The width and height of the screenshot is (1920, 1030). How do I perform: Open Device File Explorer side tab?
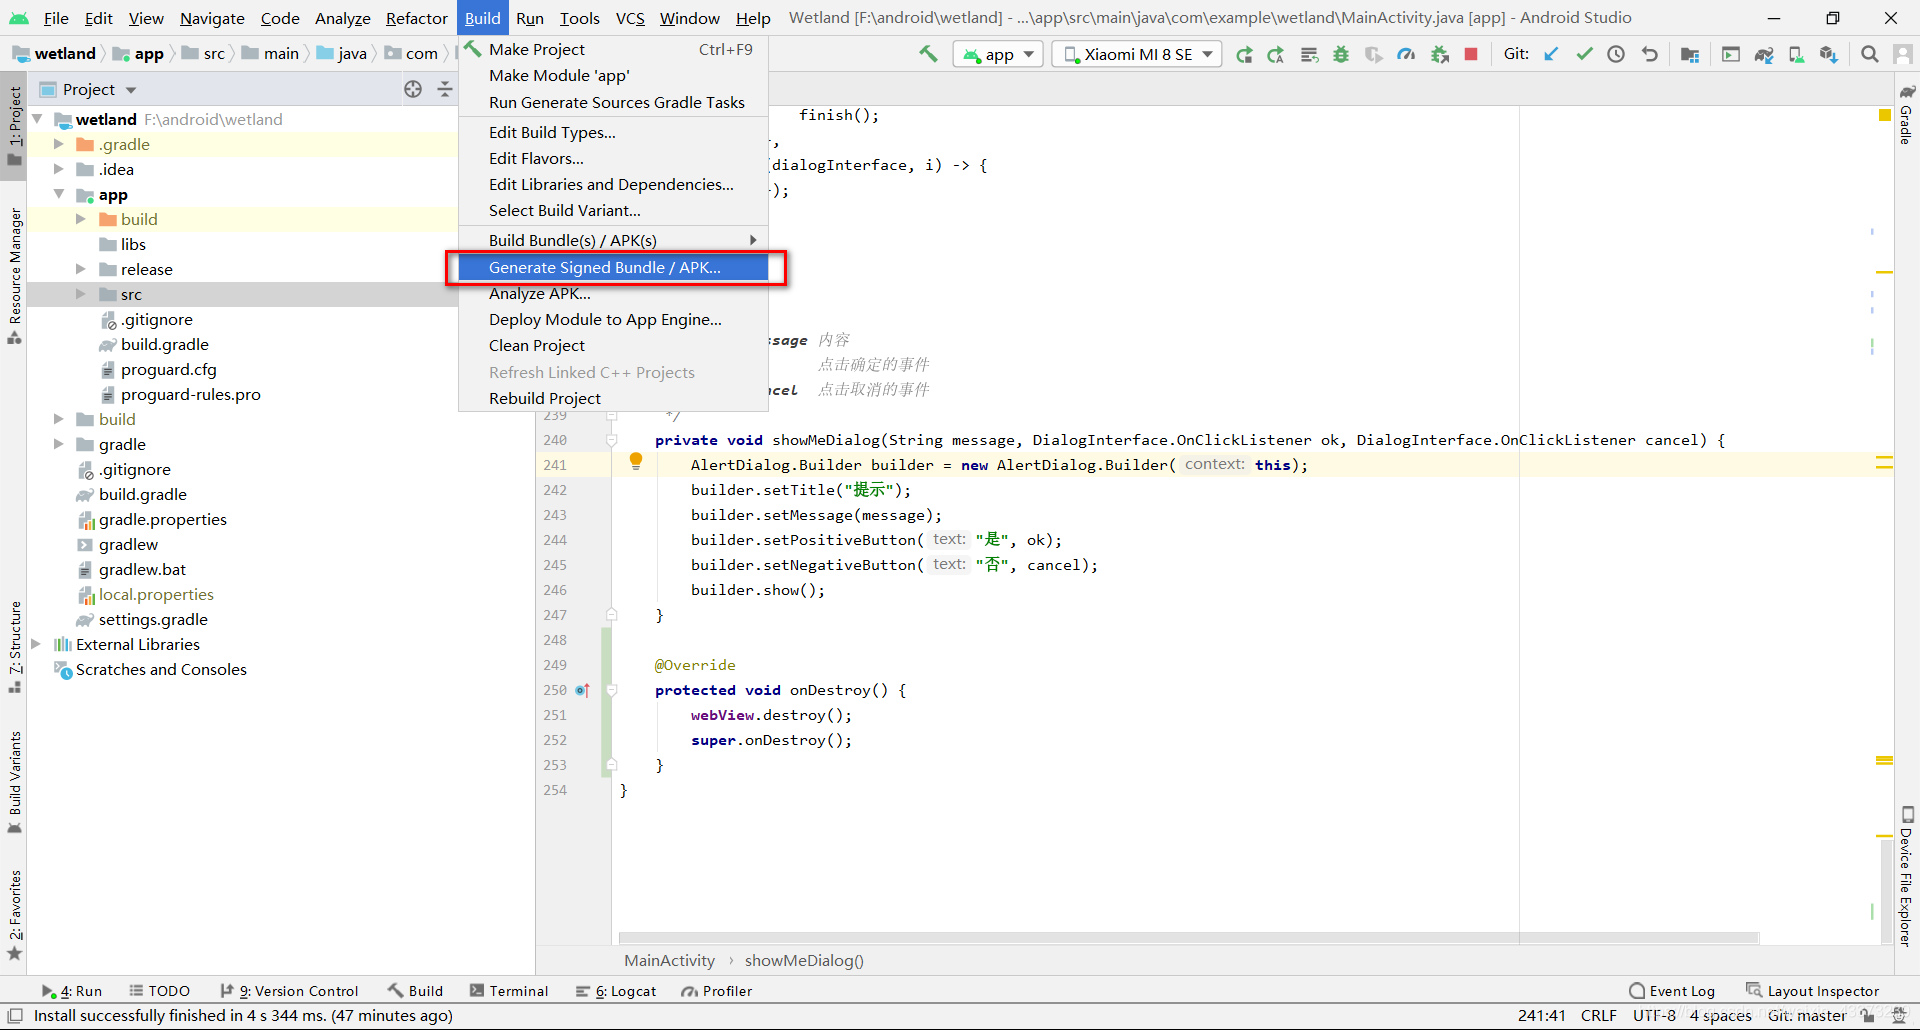click(1906, 876)
